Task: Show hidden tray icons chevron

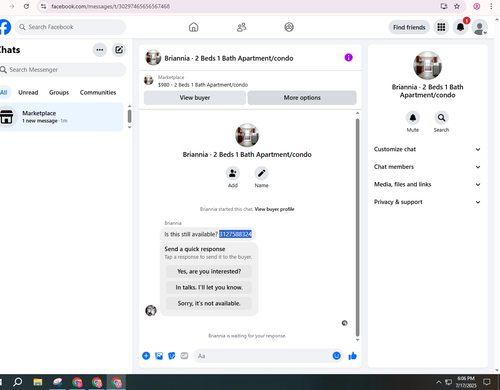Action: tap(439, 382)
